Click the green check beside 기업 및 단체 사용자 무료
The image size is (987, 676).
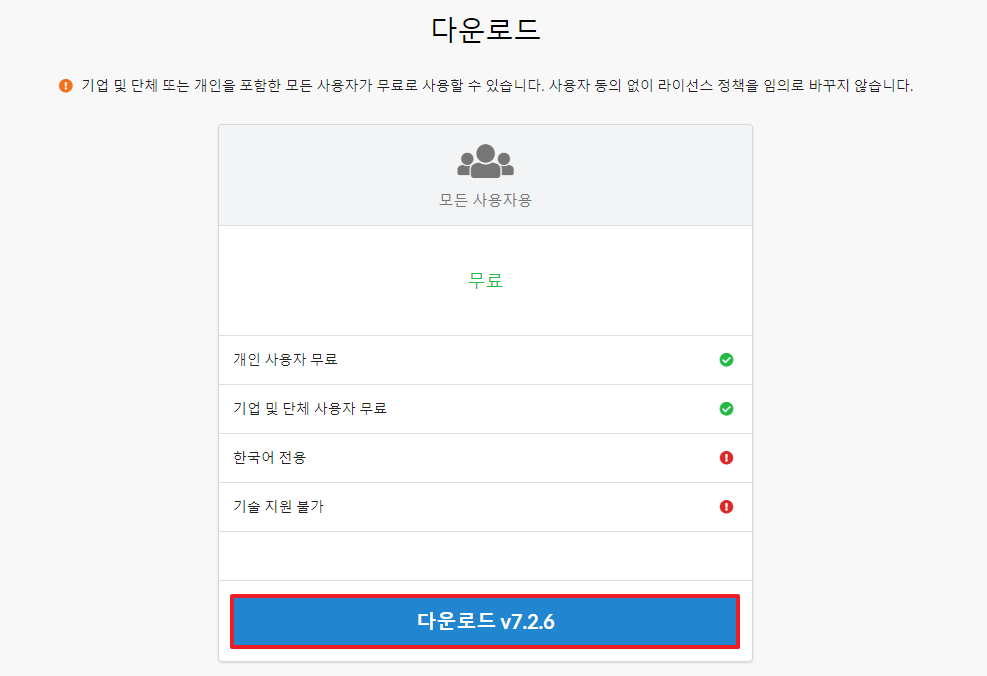[726, 409]
